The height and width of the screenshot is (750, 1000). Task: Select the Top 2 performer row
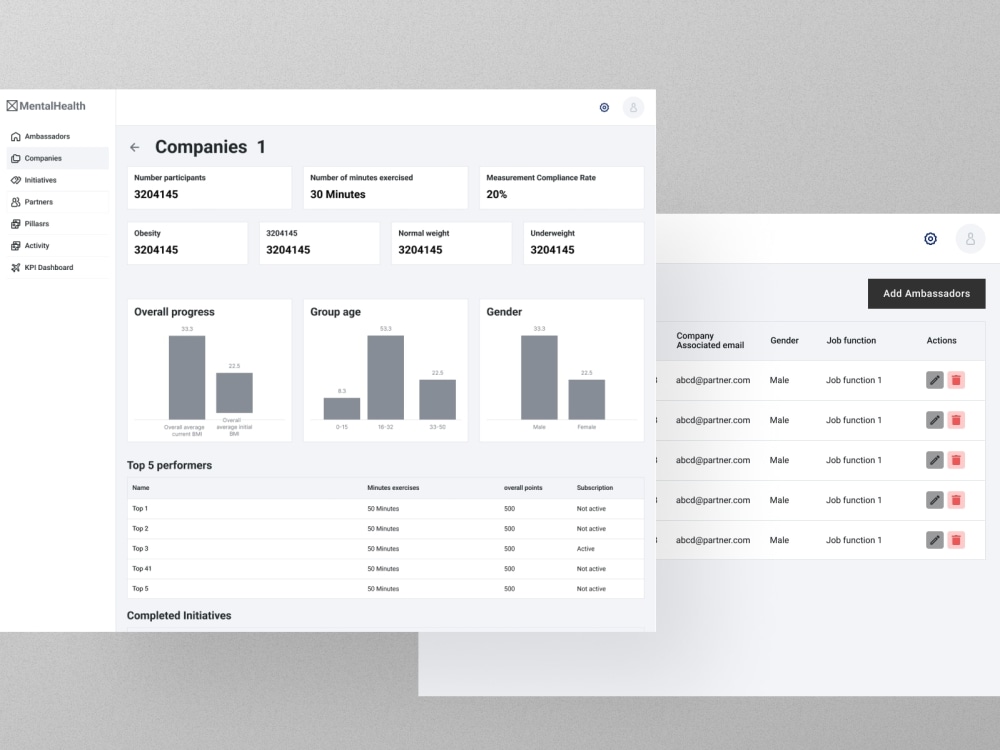[385, 529]
